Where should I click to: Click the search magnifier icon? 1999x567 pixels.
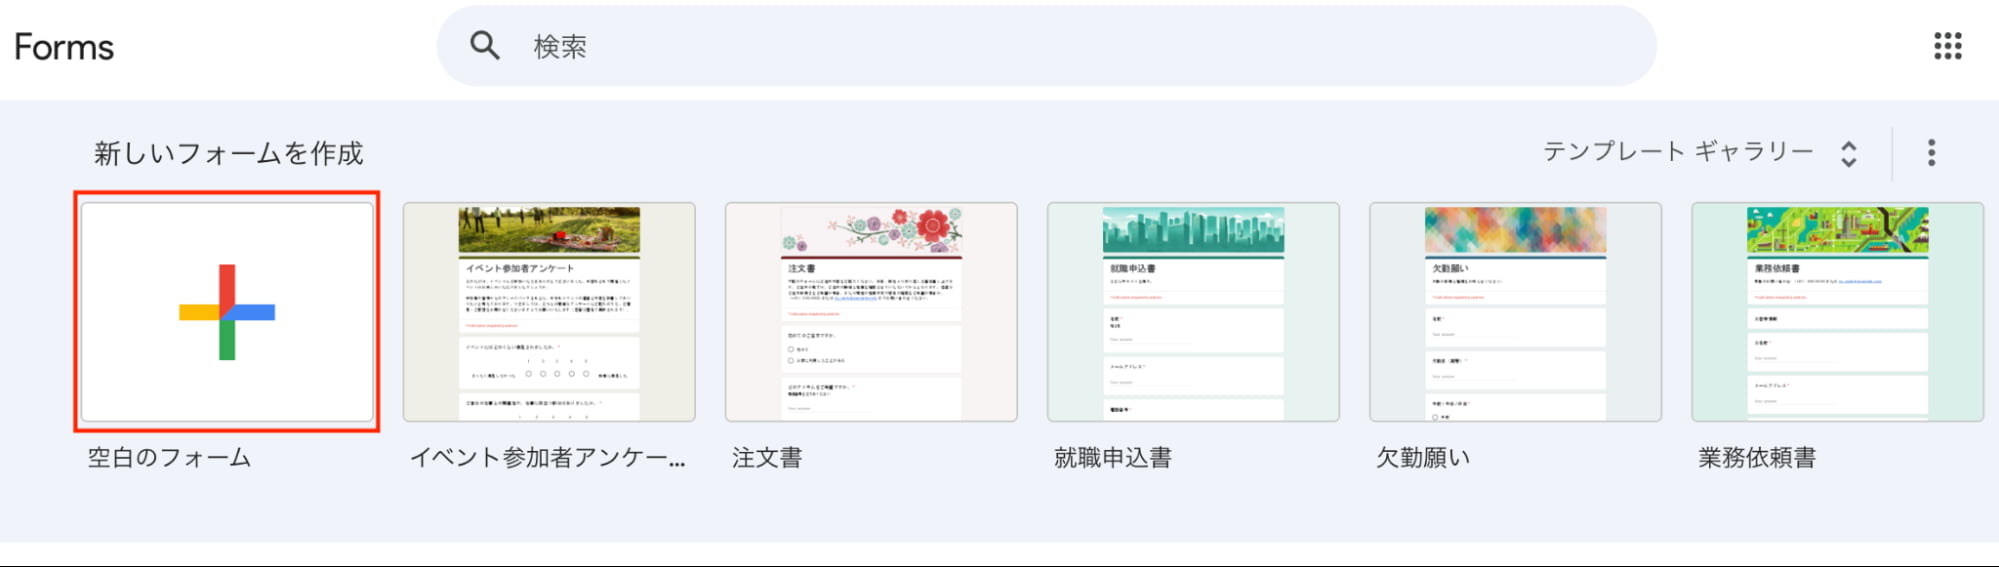pos(485,46)
